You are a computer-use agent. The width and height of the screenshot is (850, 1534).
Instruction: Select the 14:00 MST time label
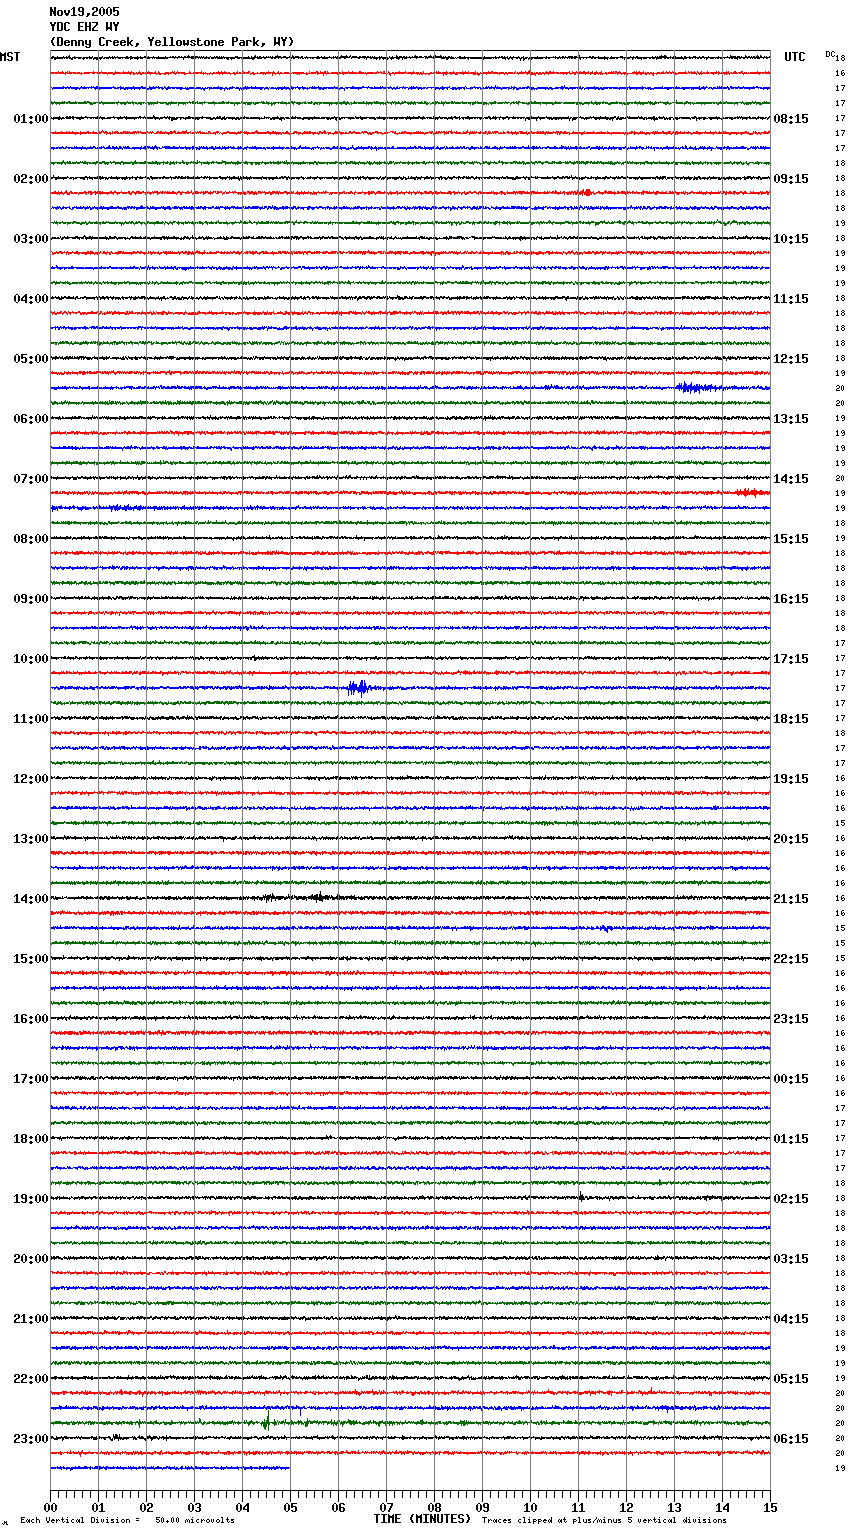[x=30, y=899]
